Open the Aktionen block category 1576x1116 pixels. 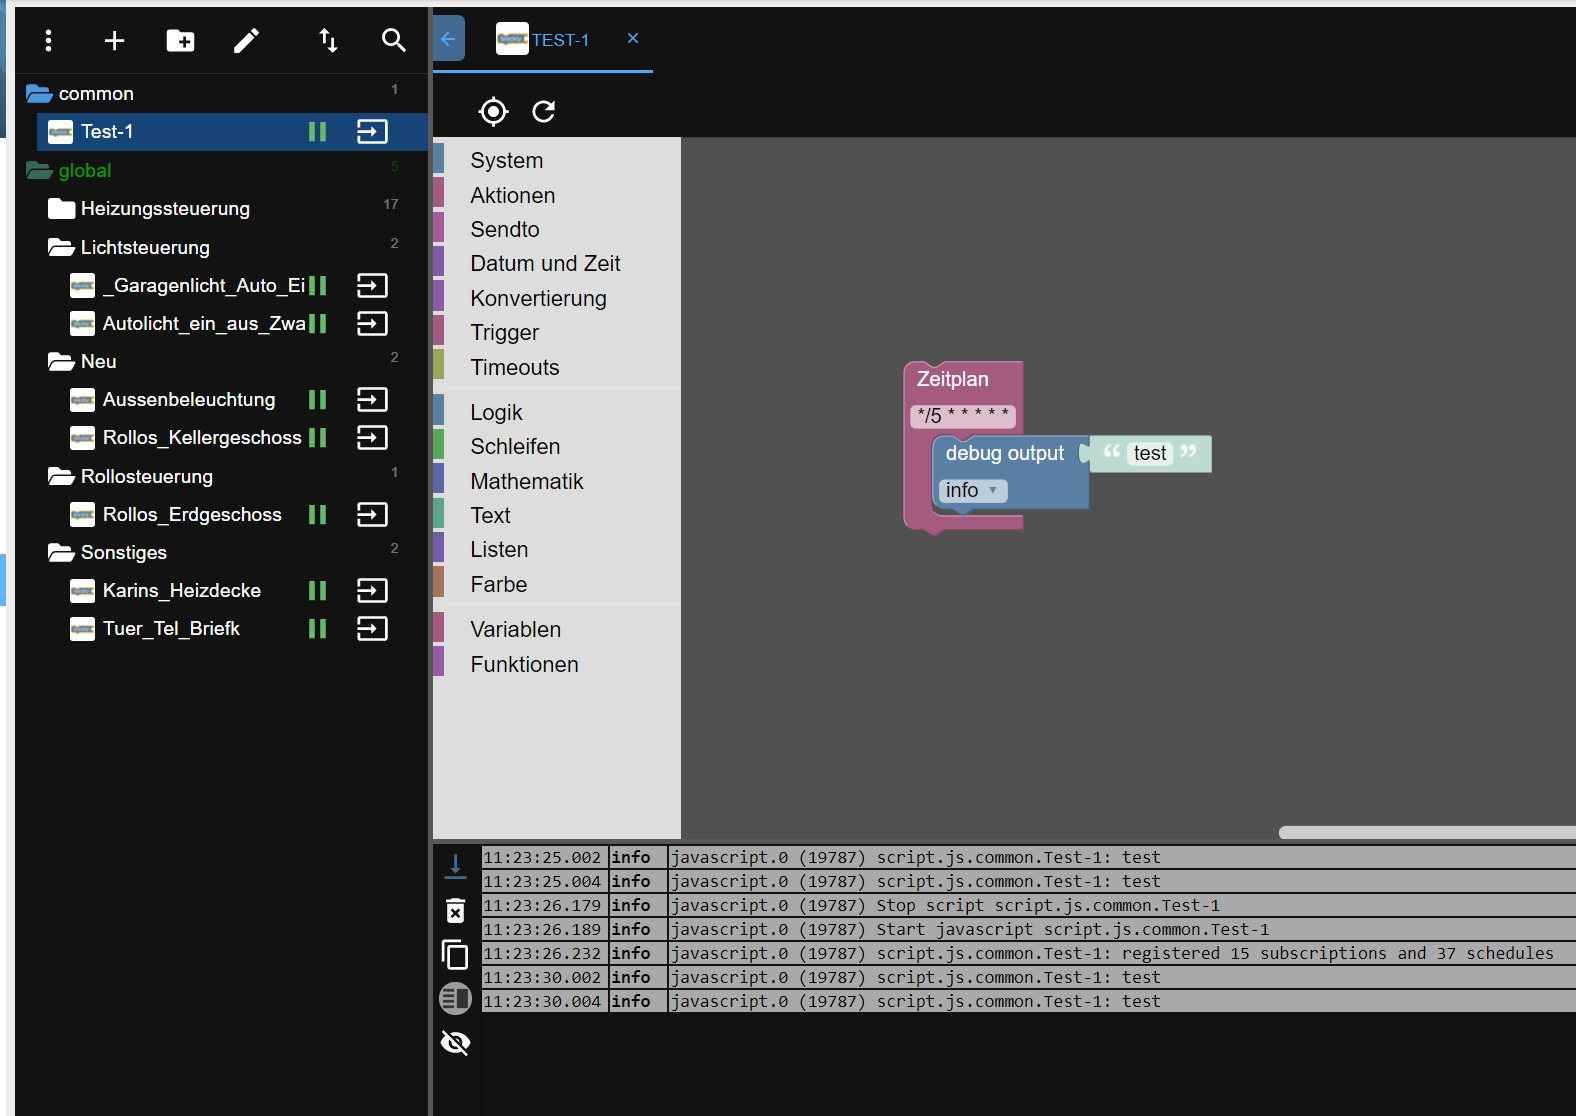[513, 196]
